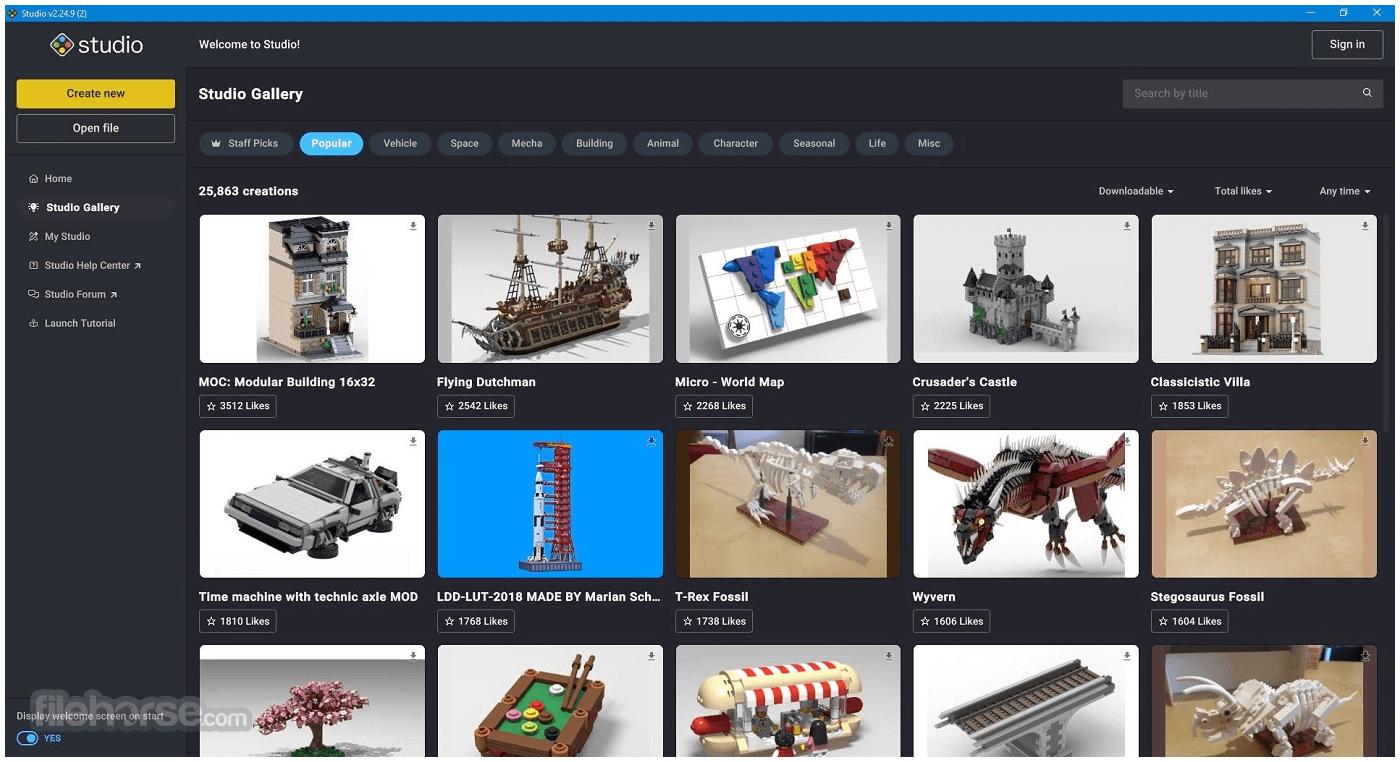Screen dimensions: 1400x762
Task: Like Classicistic Villa (1853 Likes)
Action: tap(1190, 406)
